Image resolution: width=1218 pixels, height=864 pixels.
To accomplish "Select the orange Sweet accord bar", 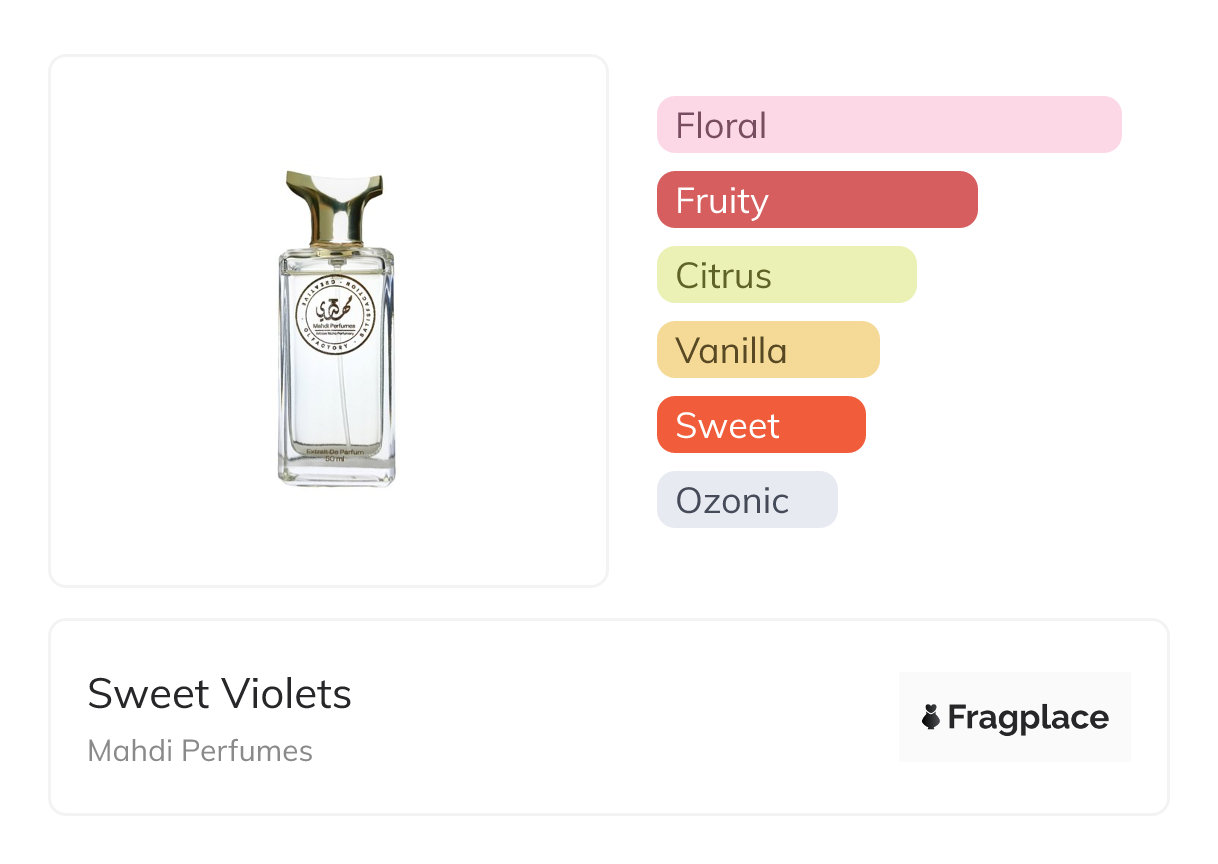I will 761,425.
